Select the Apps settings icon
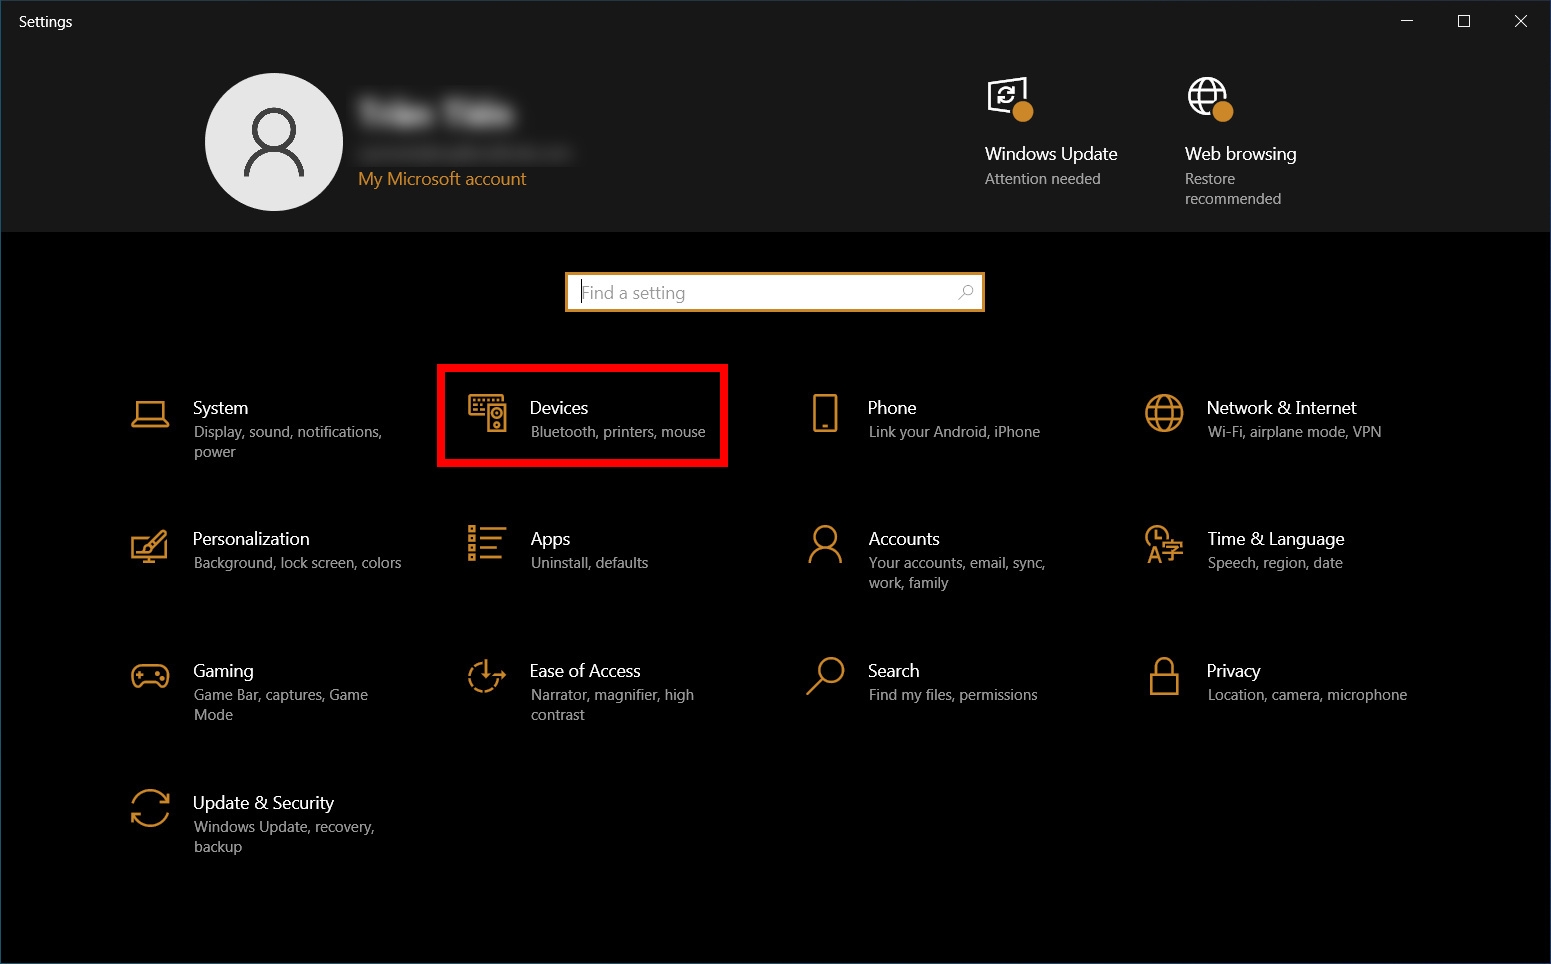Screen dimensions: 1551x964 [486, 545]
